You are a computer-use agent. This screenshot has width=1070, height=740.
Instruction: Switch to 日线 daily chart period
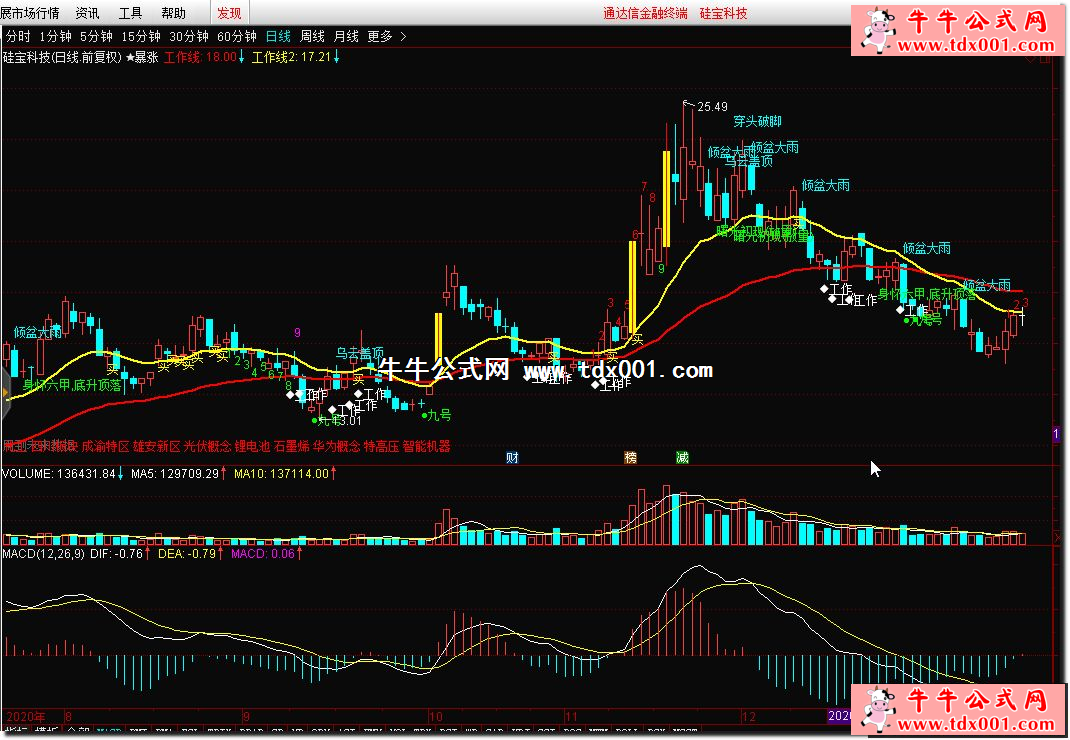(278, 36)
